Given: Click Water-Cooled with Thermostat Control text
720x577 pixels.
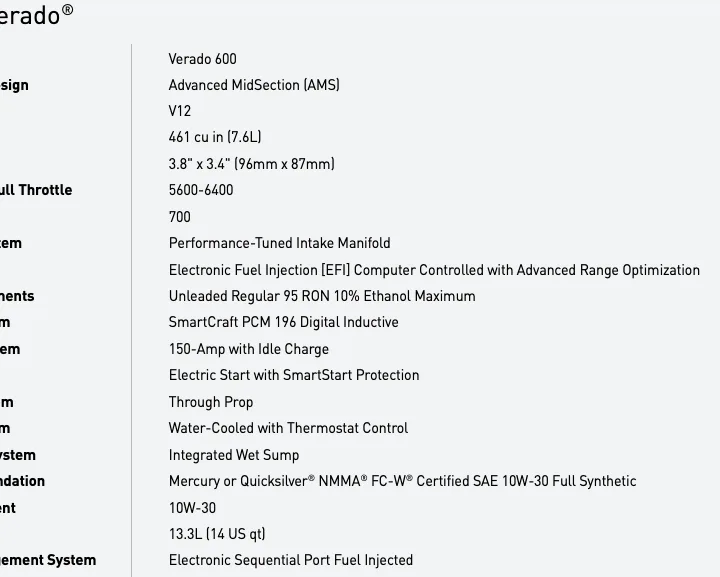Looking at the screenshot, I should [288, 428].
